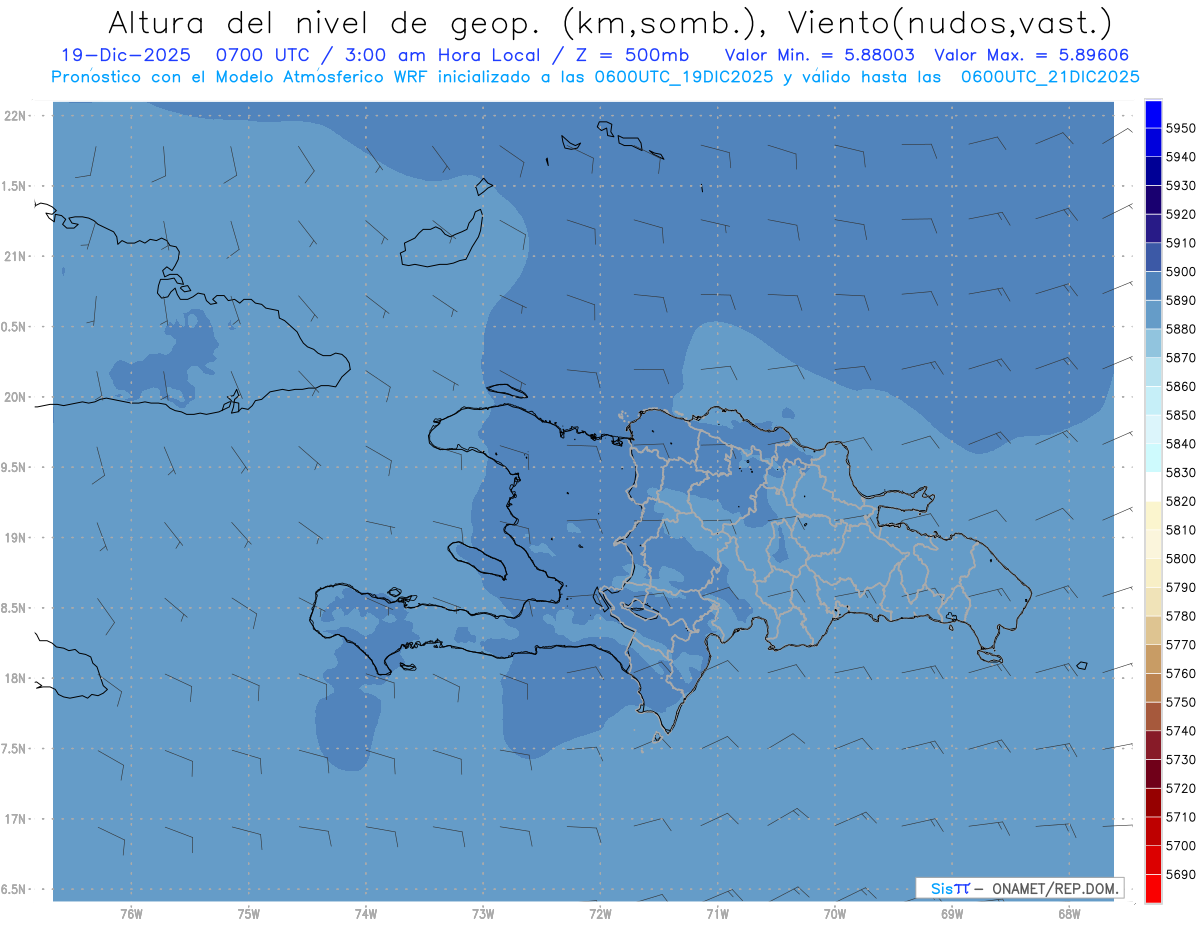1200x927 pixels.
Task: Click the '72W' longitude axis label
Action: pyautogui.click(x=601, y=914)
